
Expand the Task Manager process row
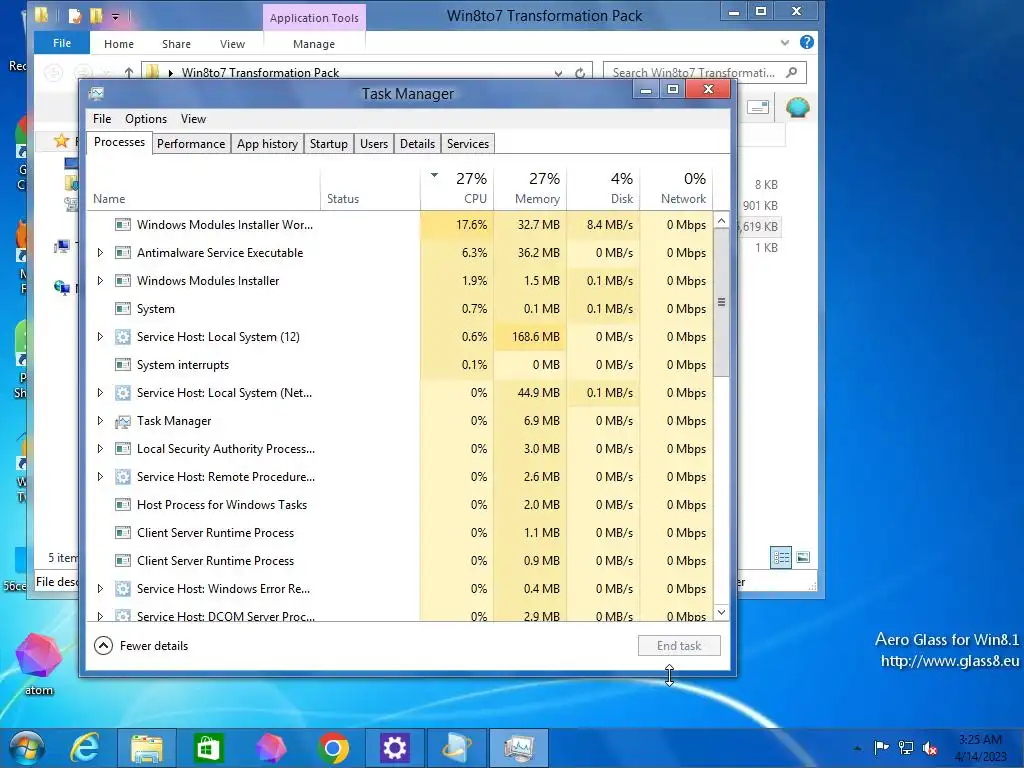pos(100,421)
